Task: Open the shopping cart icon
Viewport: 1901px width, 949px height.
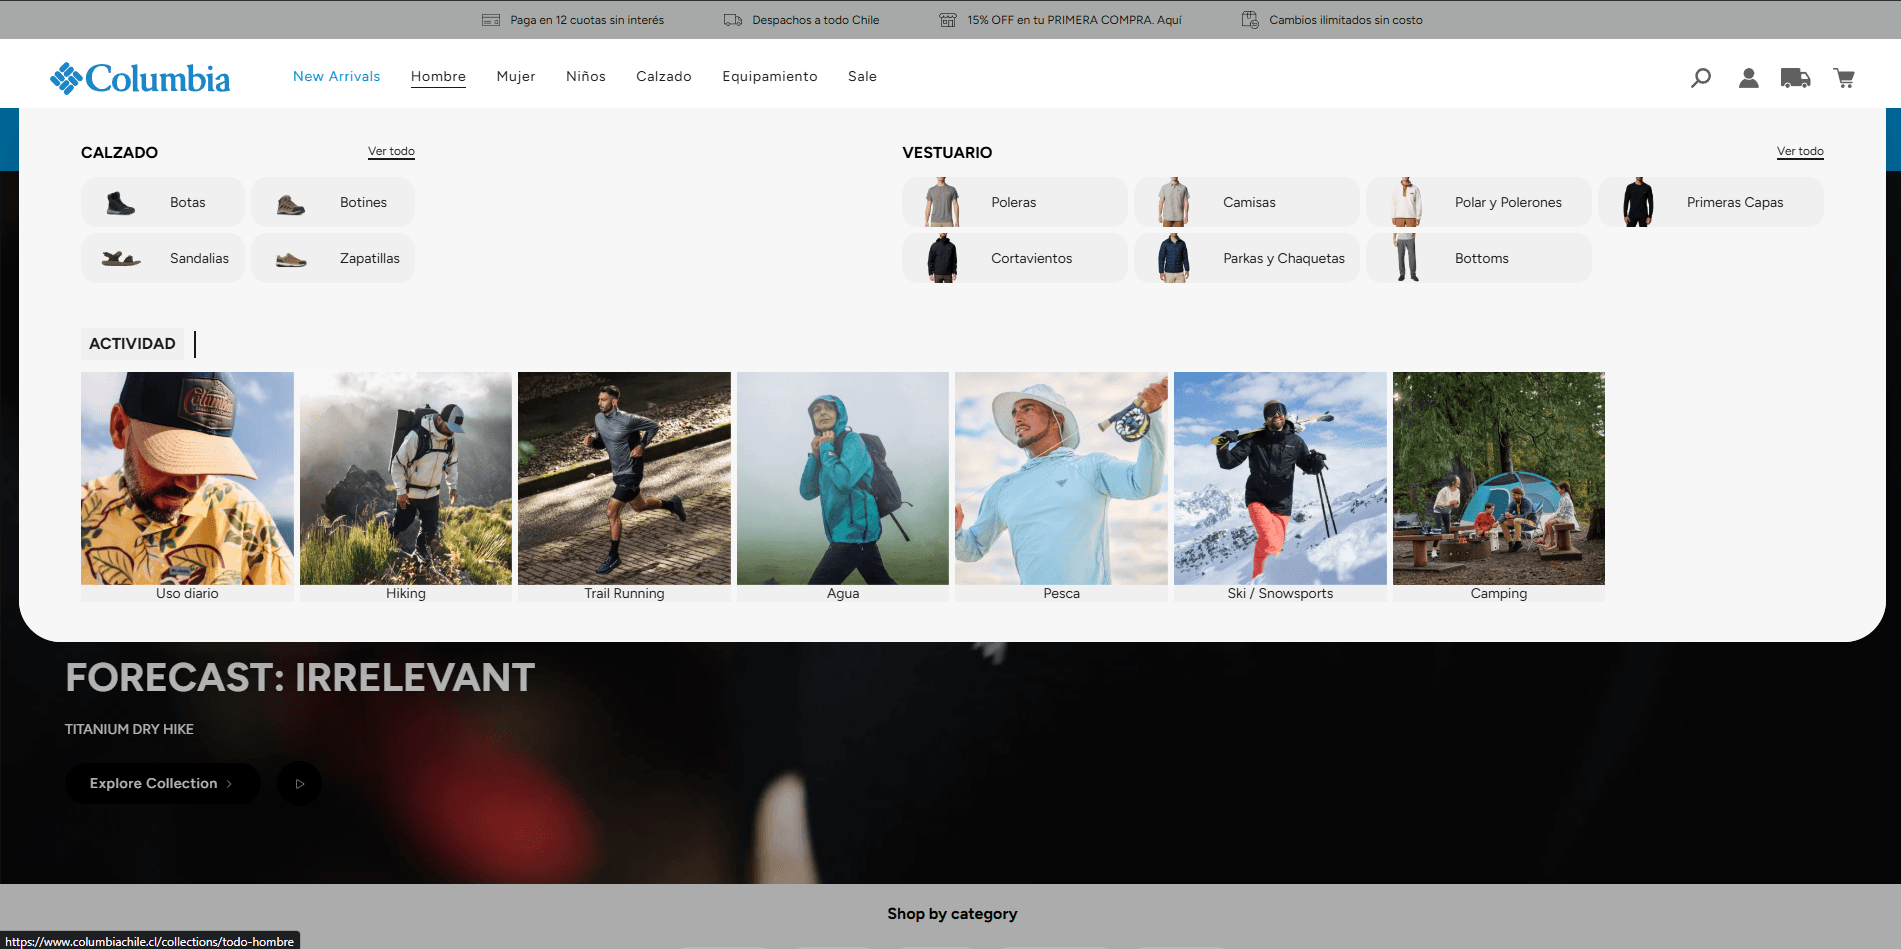Action: coord(1844,78)
